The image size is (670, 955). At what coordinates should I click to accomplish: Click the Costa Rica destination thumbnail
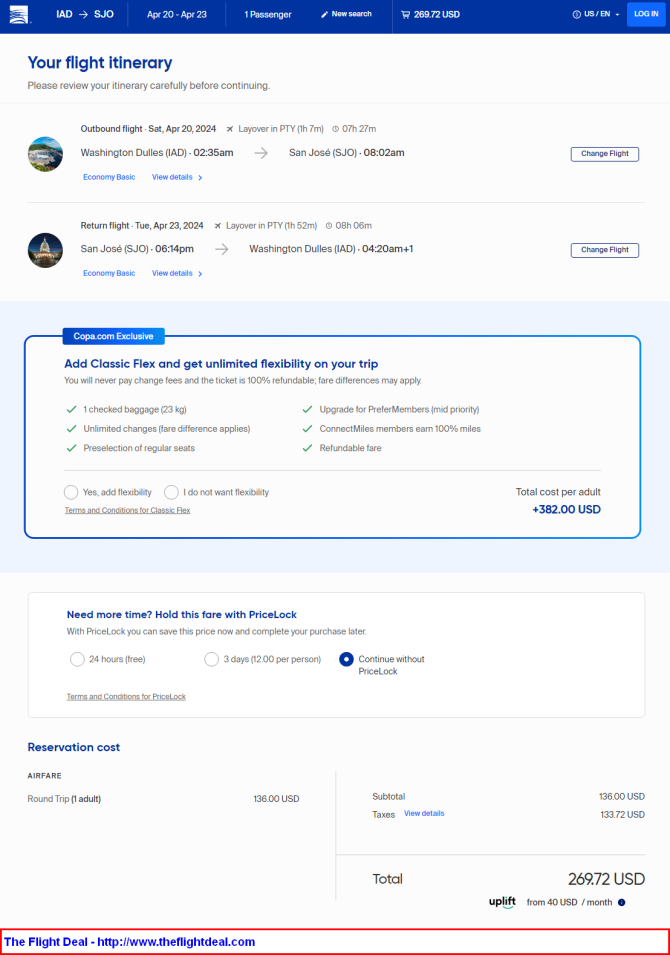point(45,154)
